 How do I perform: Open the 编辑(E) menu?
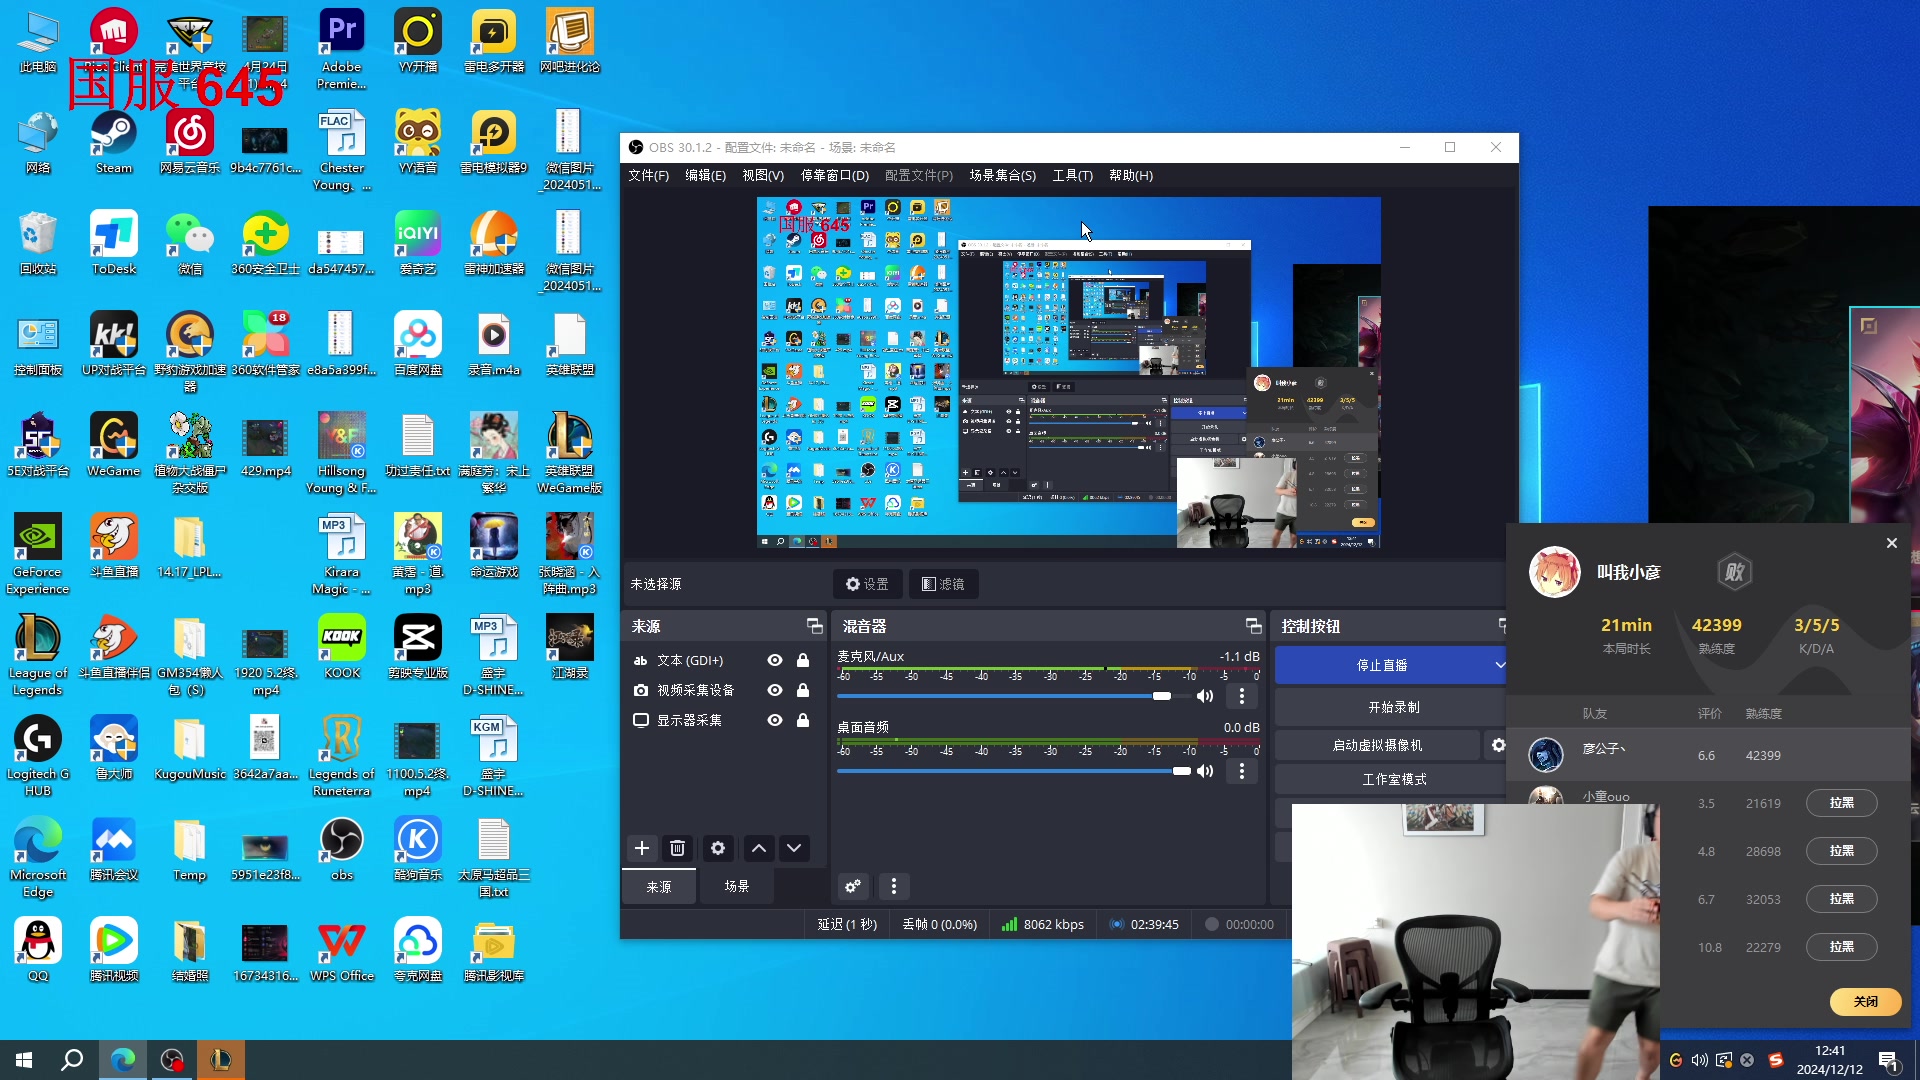click(x=706, y=175)
